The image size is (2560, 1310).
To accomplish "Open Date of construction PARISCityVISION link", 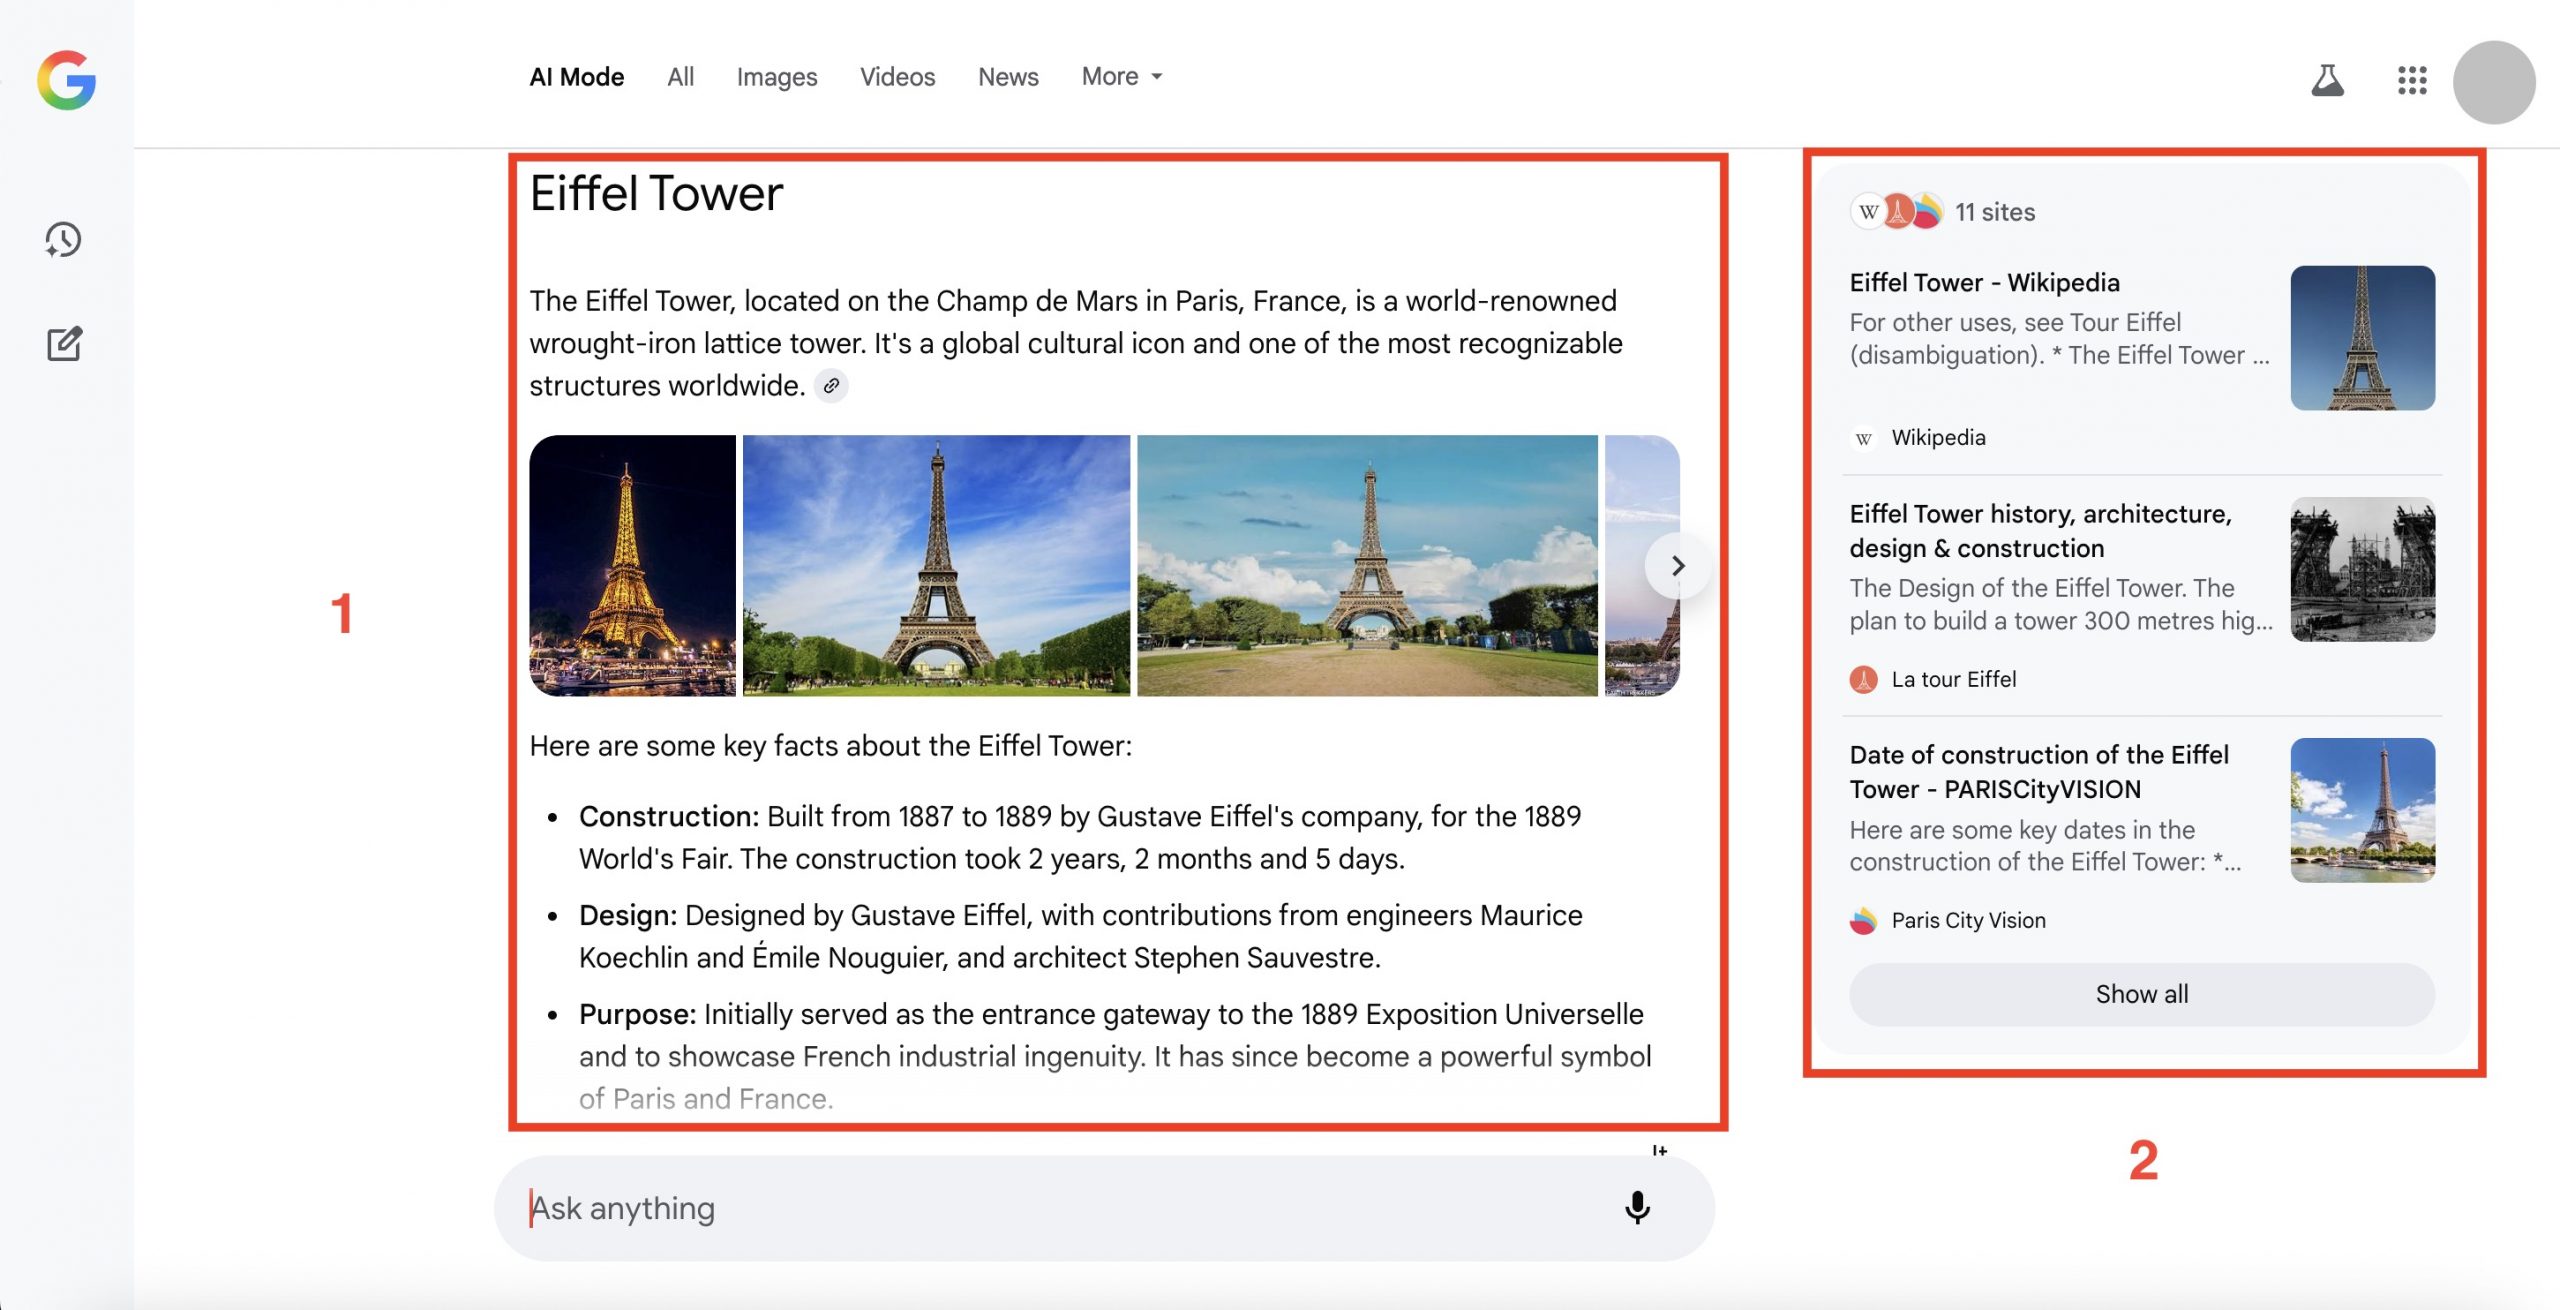I will 2039,772.
